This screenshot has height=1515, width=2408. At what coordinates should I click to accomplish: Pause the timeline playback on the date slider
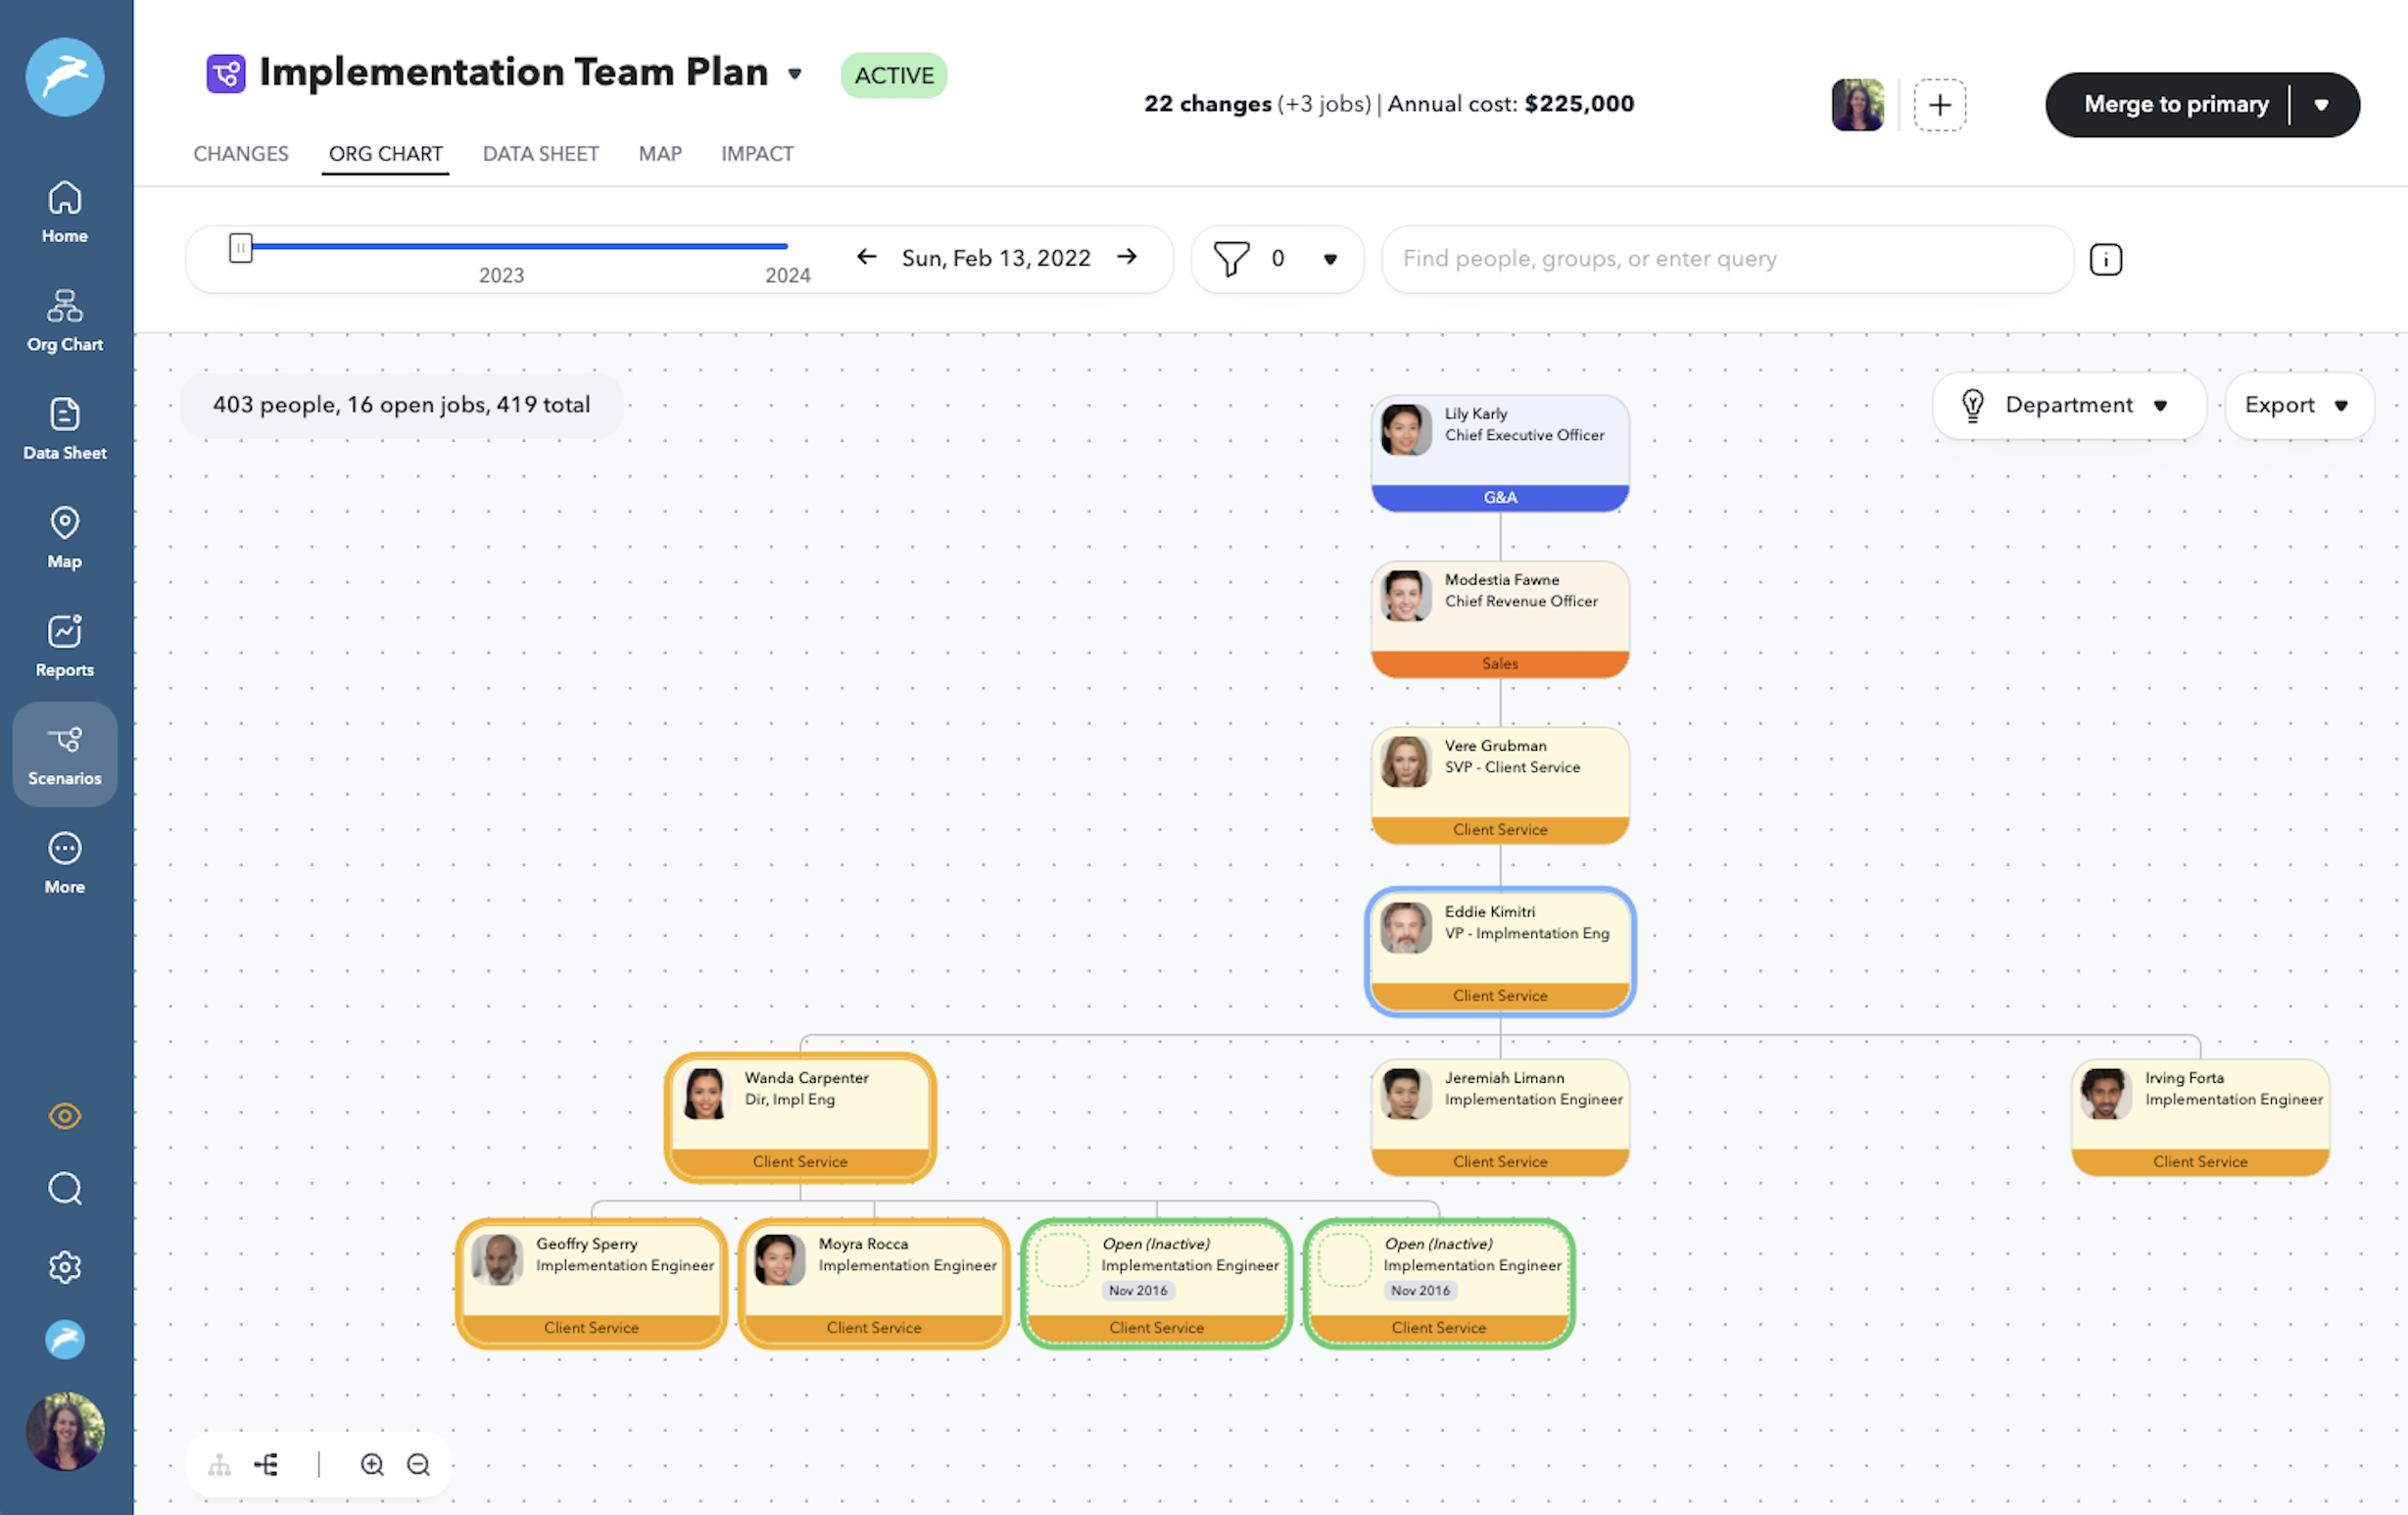pyautogui.click(x=240, y=249)
